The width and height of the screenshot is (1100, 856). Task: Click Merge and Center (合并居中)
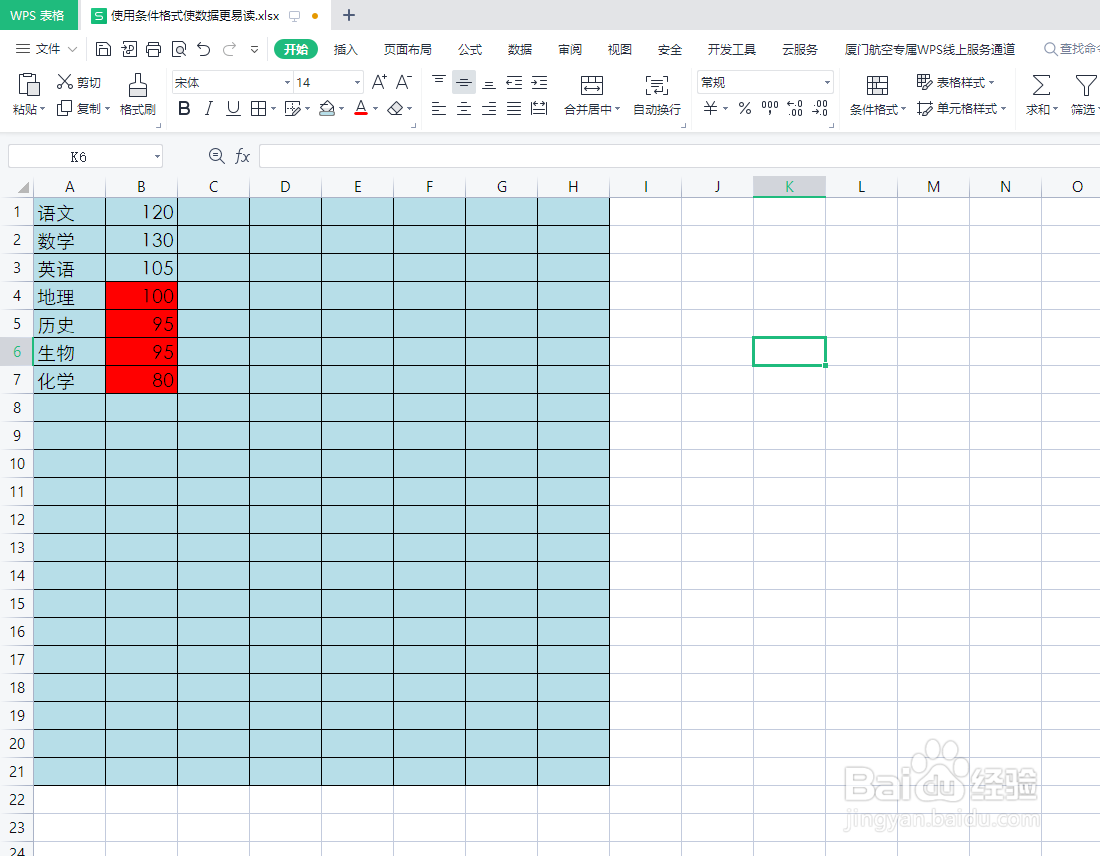(591, 94)
